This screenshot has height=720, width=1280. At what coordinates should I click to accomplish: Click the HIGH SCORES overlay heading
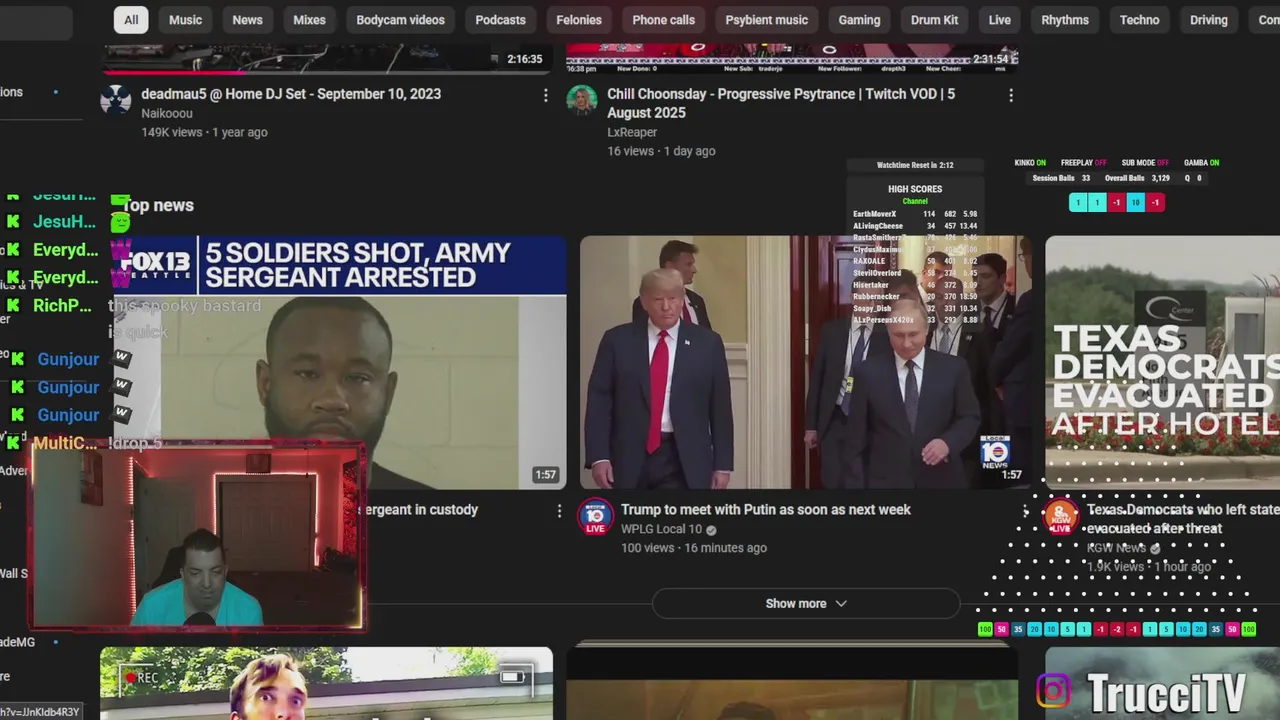point(915,189)
